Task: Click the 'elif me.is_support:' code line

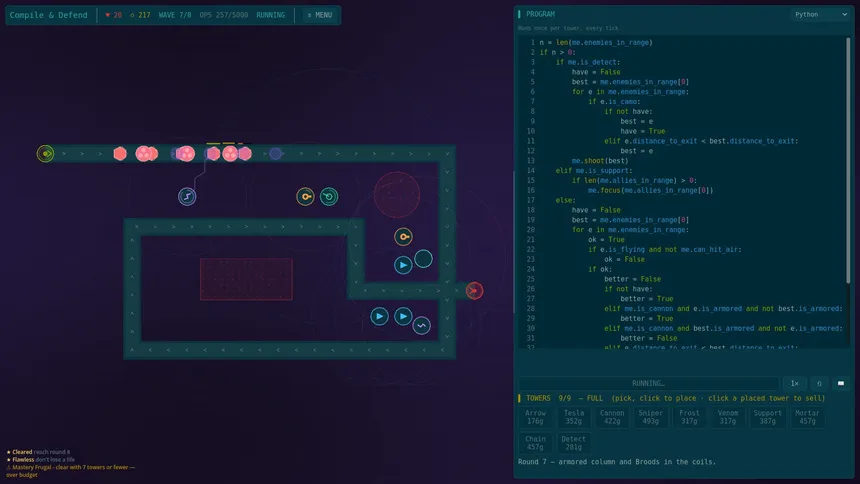Action: tap(592, 171)
